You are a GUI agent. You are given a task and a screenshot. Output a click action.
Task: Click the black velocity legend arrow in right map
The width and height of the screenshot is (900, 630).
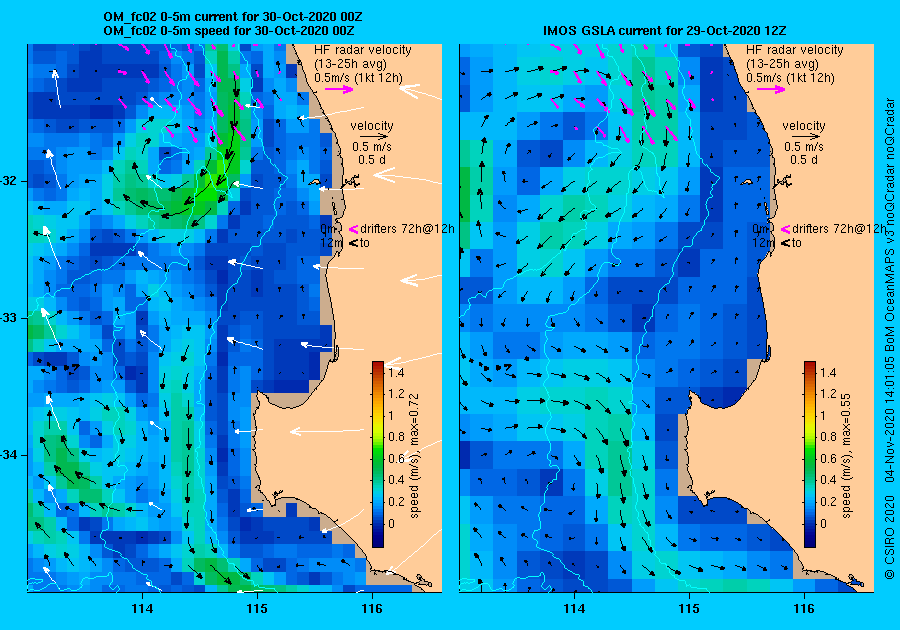click(x=806, y=137)
